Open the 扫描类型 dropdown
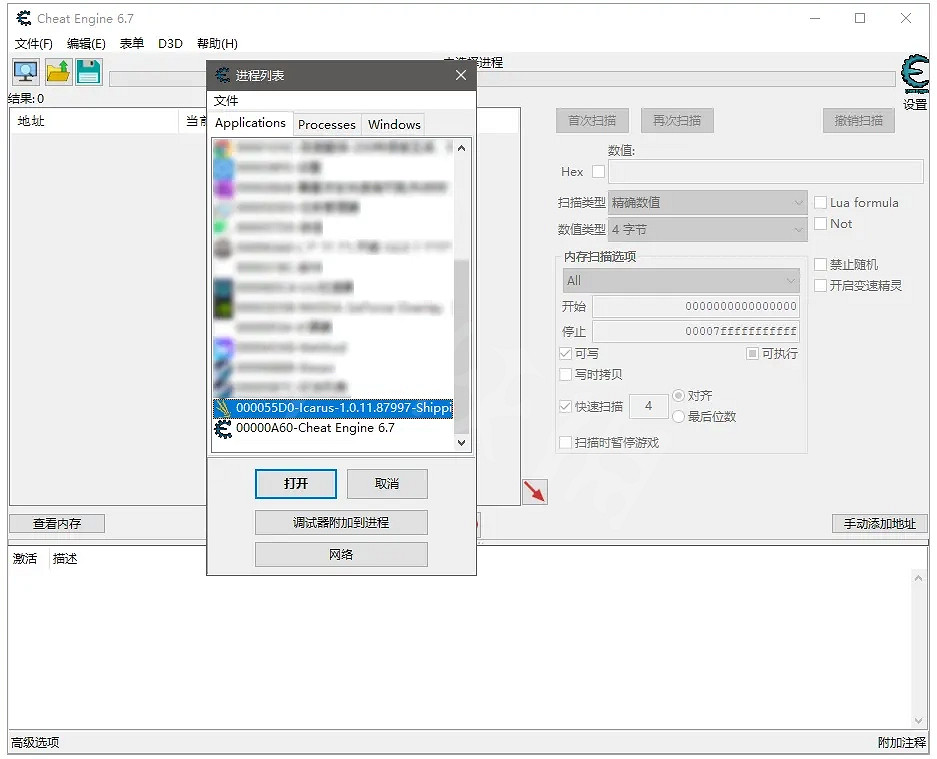Screen dimensions: 937x759 [707, 203]
